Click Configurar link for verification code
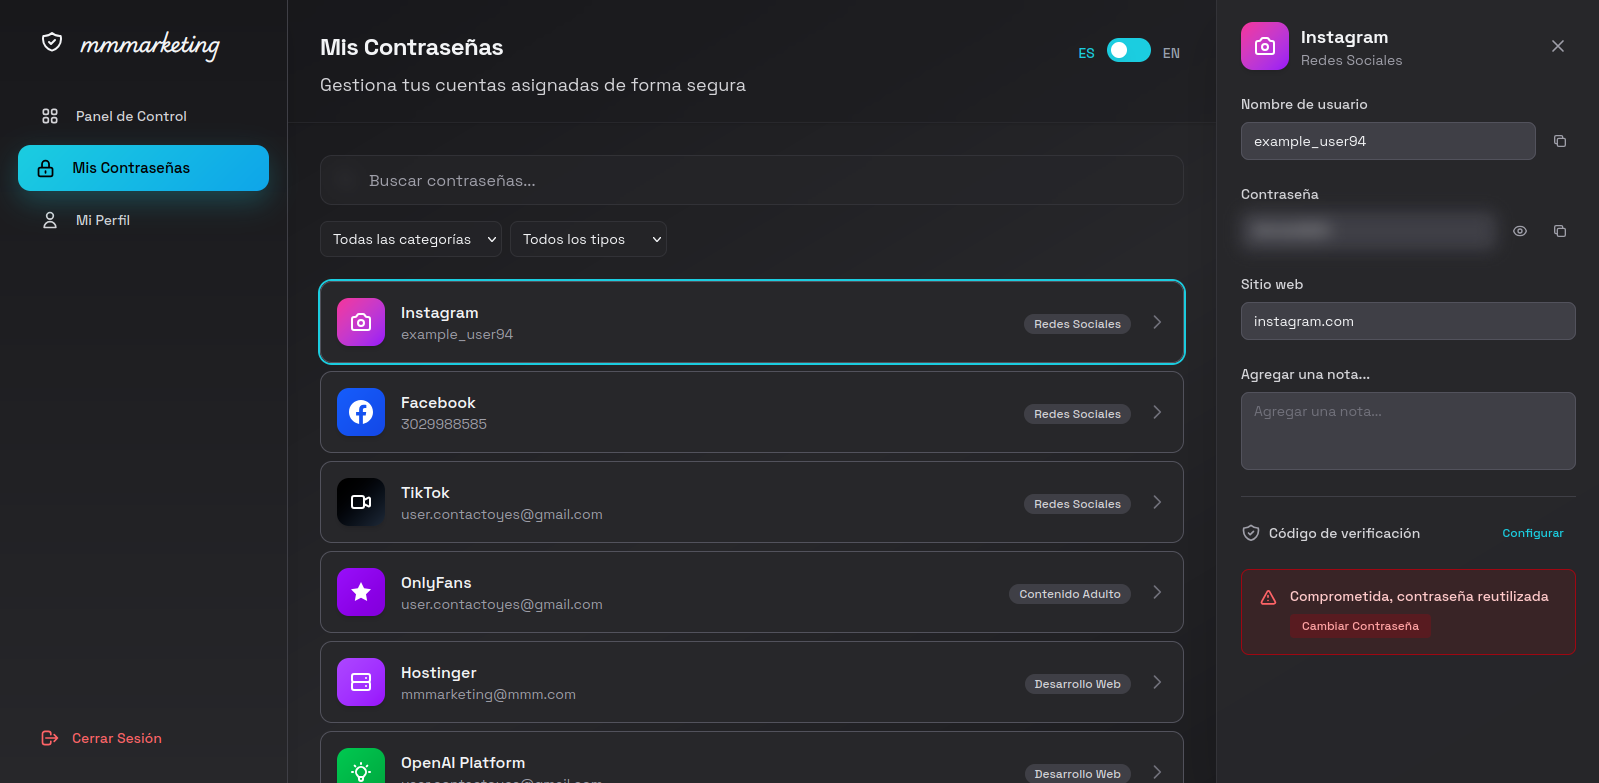This screenshot has height=783, width=1599. [1532, 533]
